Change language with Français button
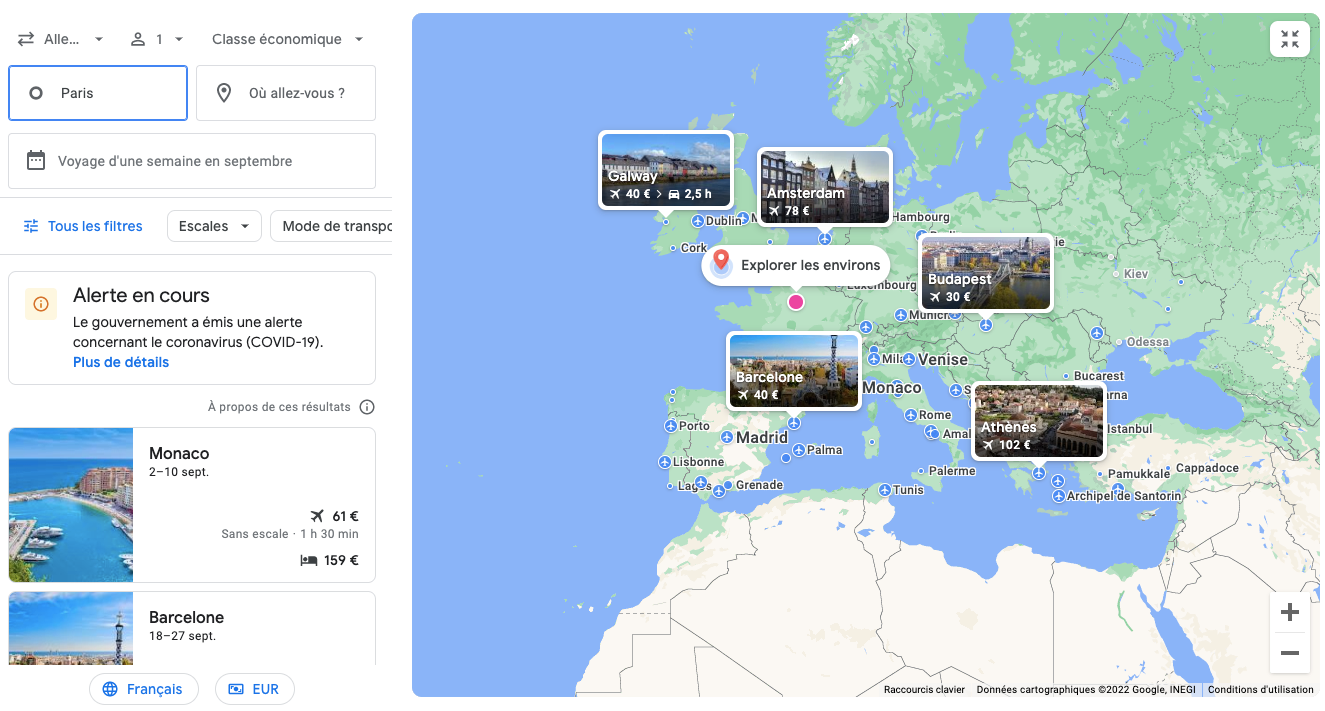The image size is (1325, 711). point(144,689)
